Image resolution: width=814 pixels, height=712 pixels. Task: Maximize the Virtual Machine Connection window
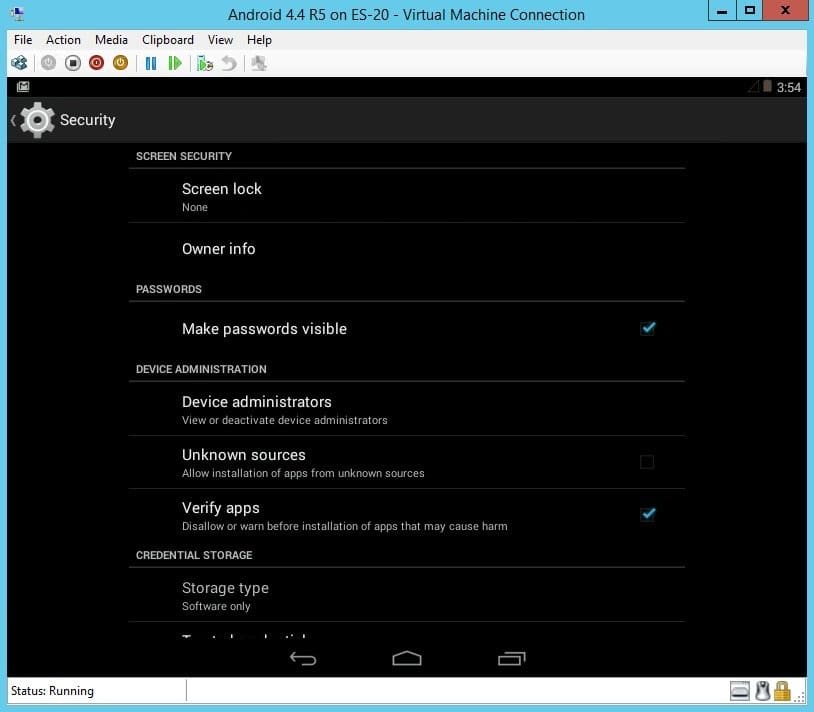750,10
